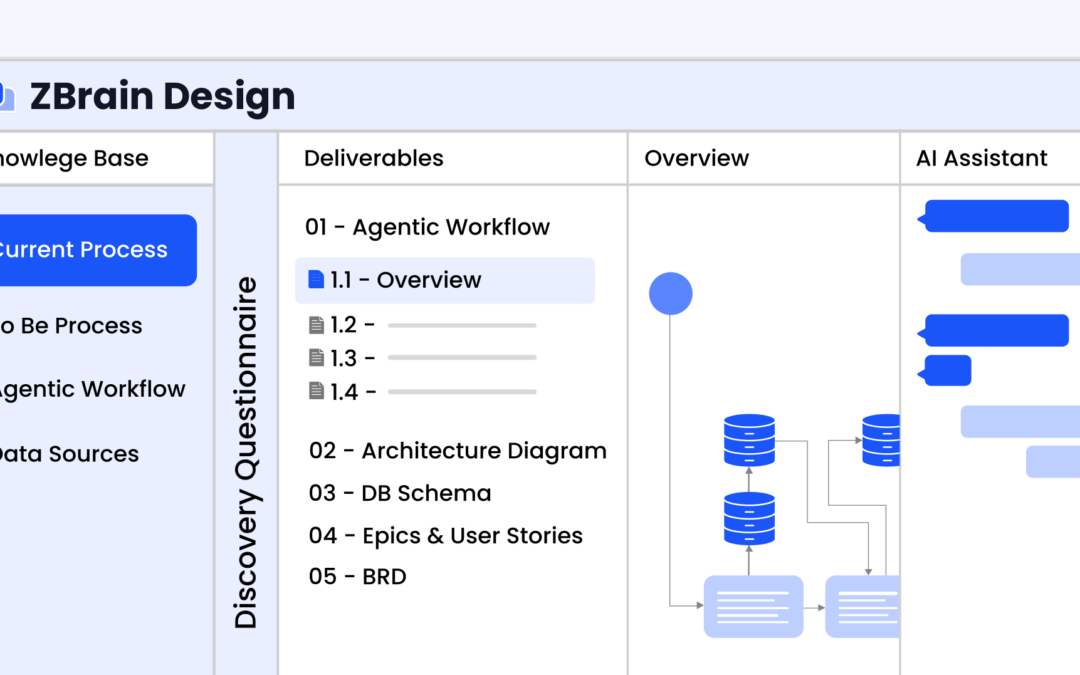Open Data Sources in the sidebar
Viewport: 1080px width, 675px height.
pyautogui.click(x=69, y=454)
